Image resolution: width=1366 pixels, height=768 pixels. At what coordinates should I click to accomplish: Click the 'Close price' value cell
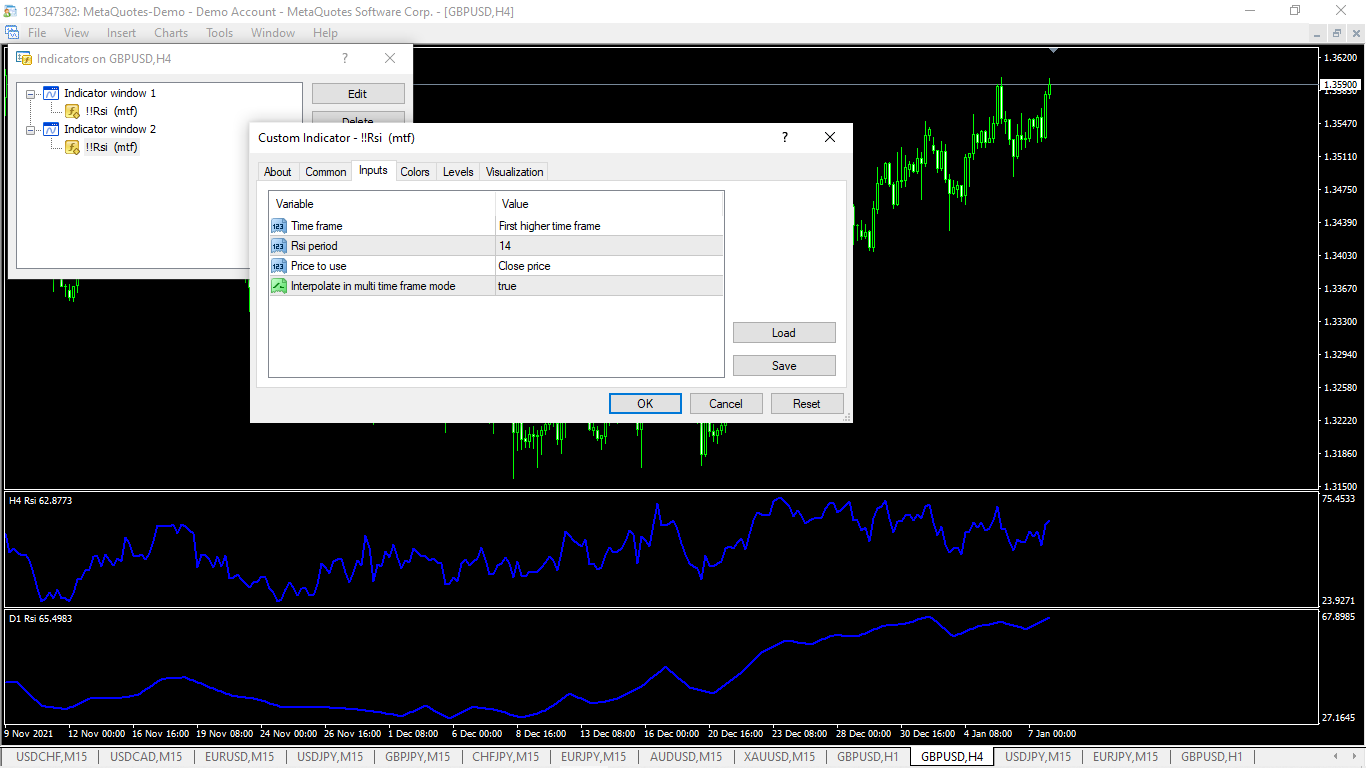pyautogui.click(x=609, y=266)
